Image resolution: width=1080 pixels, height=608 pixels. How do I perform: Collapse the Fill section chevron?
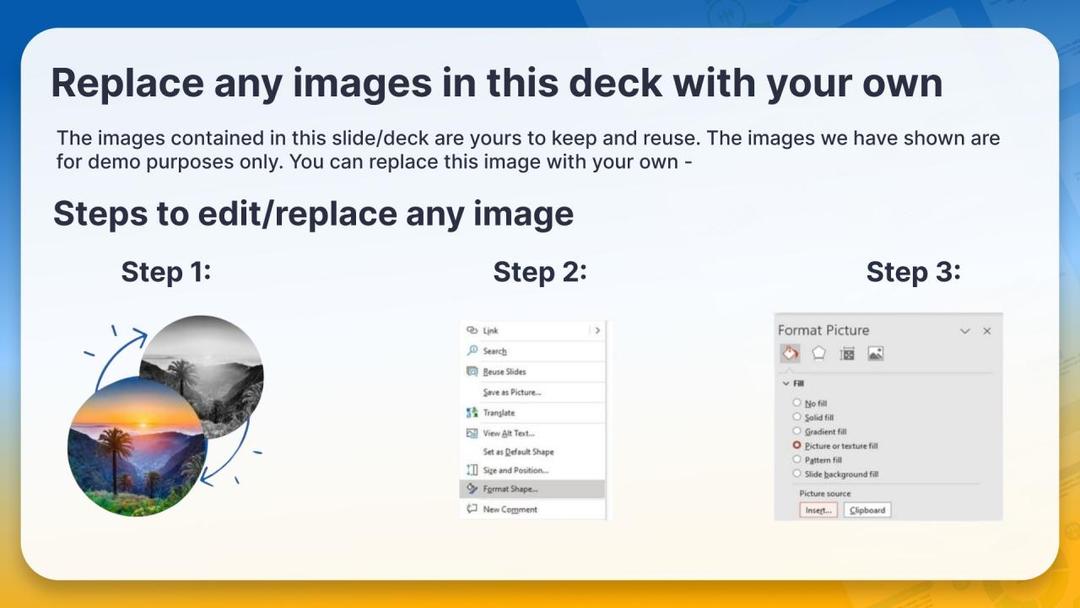pos(785,383)
